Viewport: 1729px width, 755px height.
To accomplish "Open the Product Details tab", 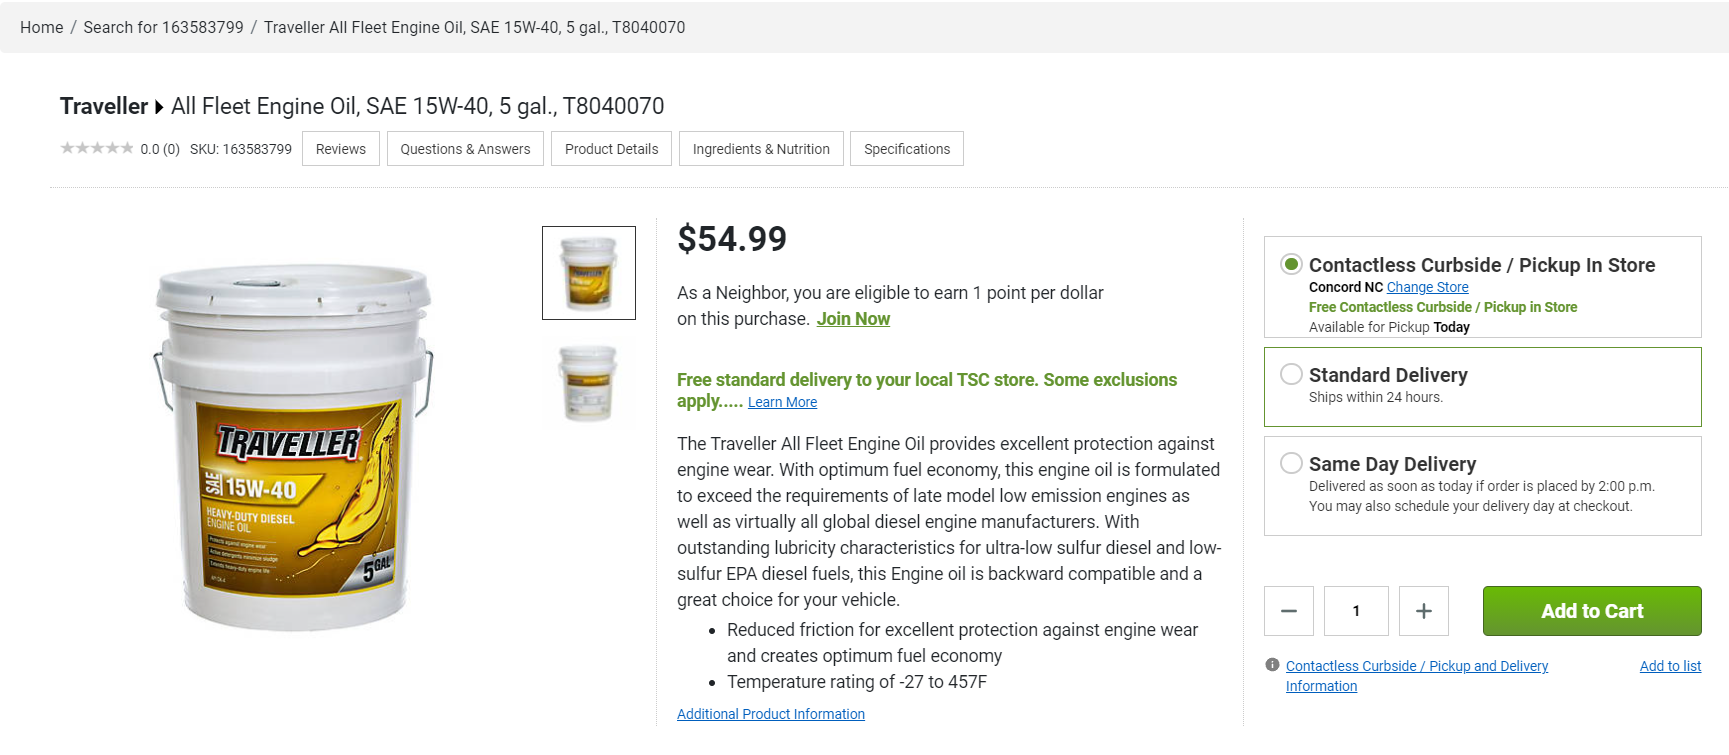I will click(x=611, y=148).
